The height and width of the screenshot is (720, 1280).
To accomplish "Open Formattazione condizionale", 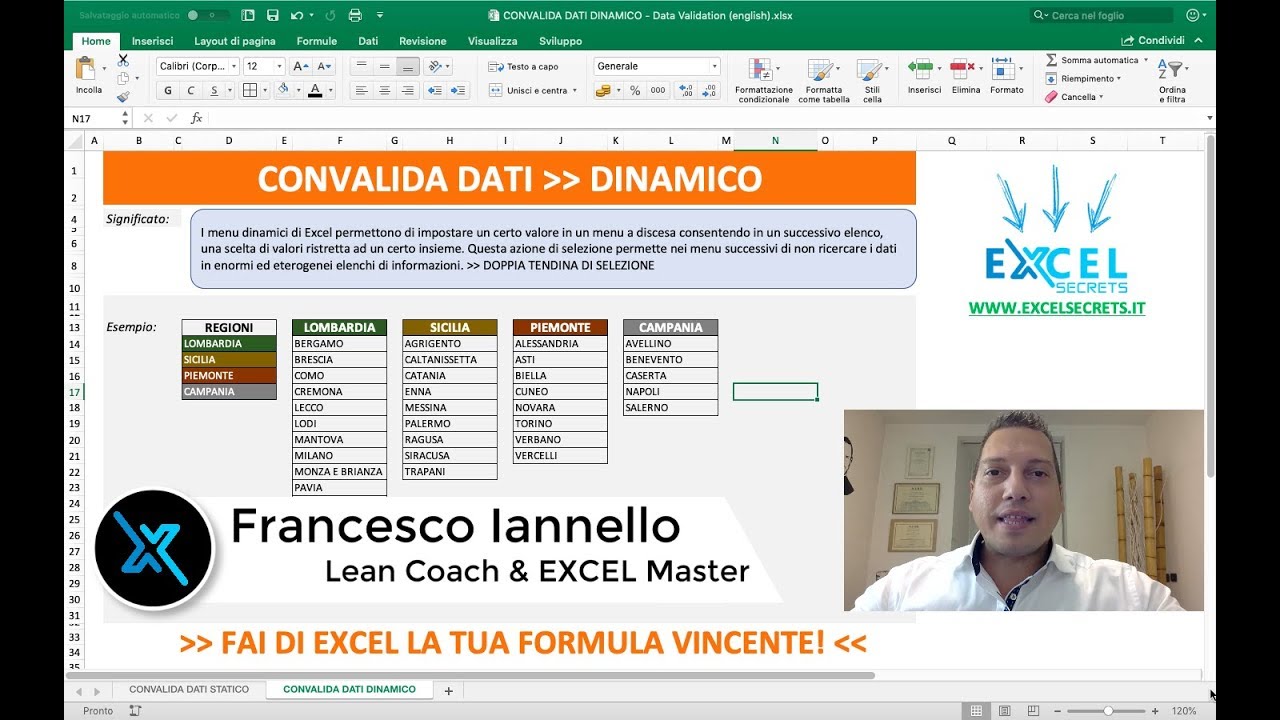I will (764, 80).
